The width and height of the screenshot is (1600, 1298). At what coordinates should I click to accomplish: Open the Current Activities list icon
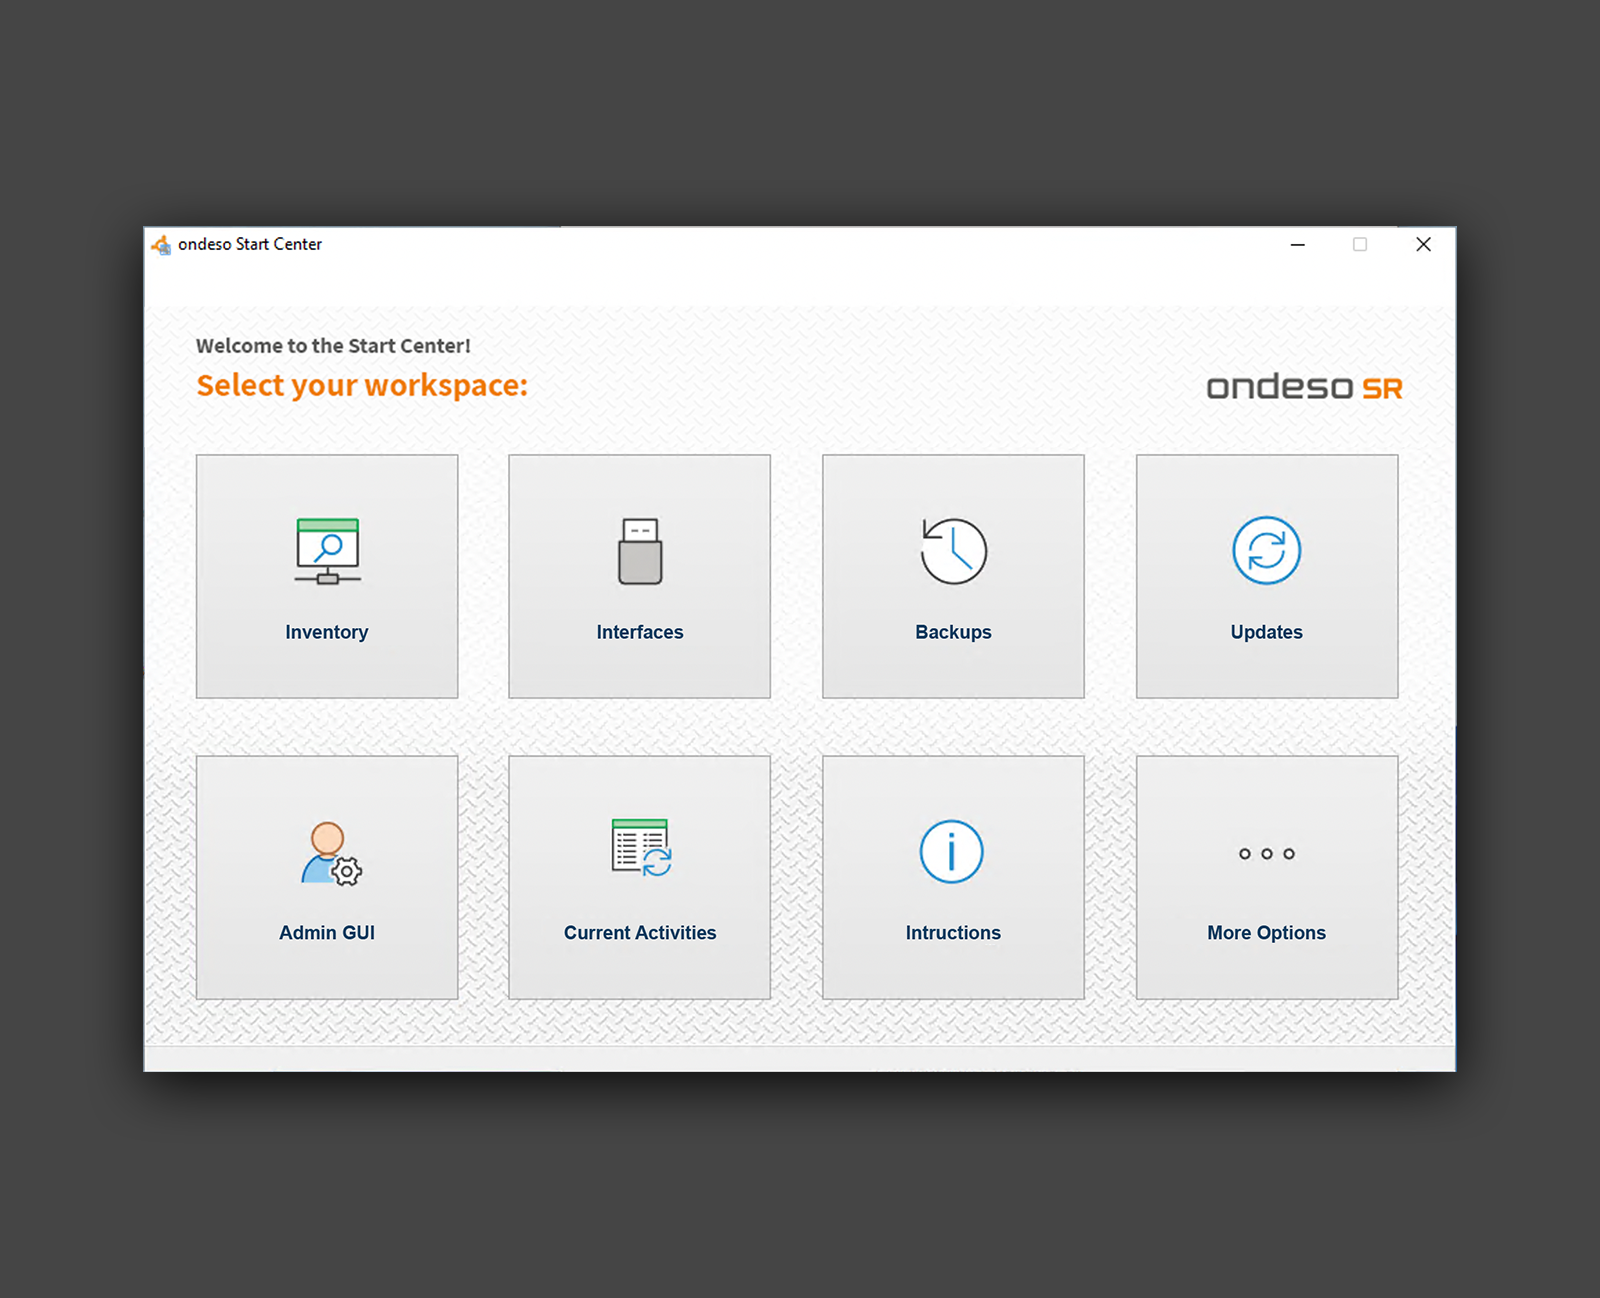pos(641,848)
